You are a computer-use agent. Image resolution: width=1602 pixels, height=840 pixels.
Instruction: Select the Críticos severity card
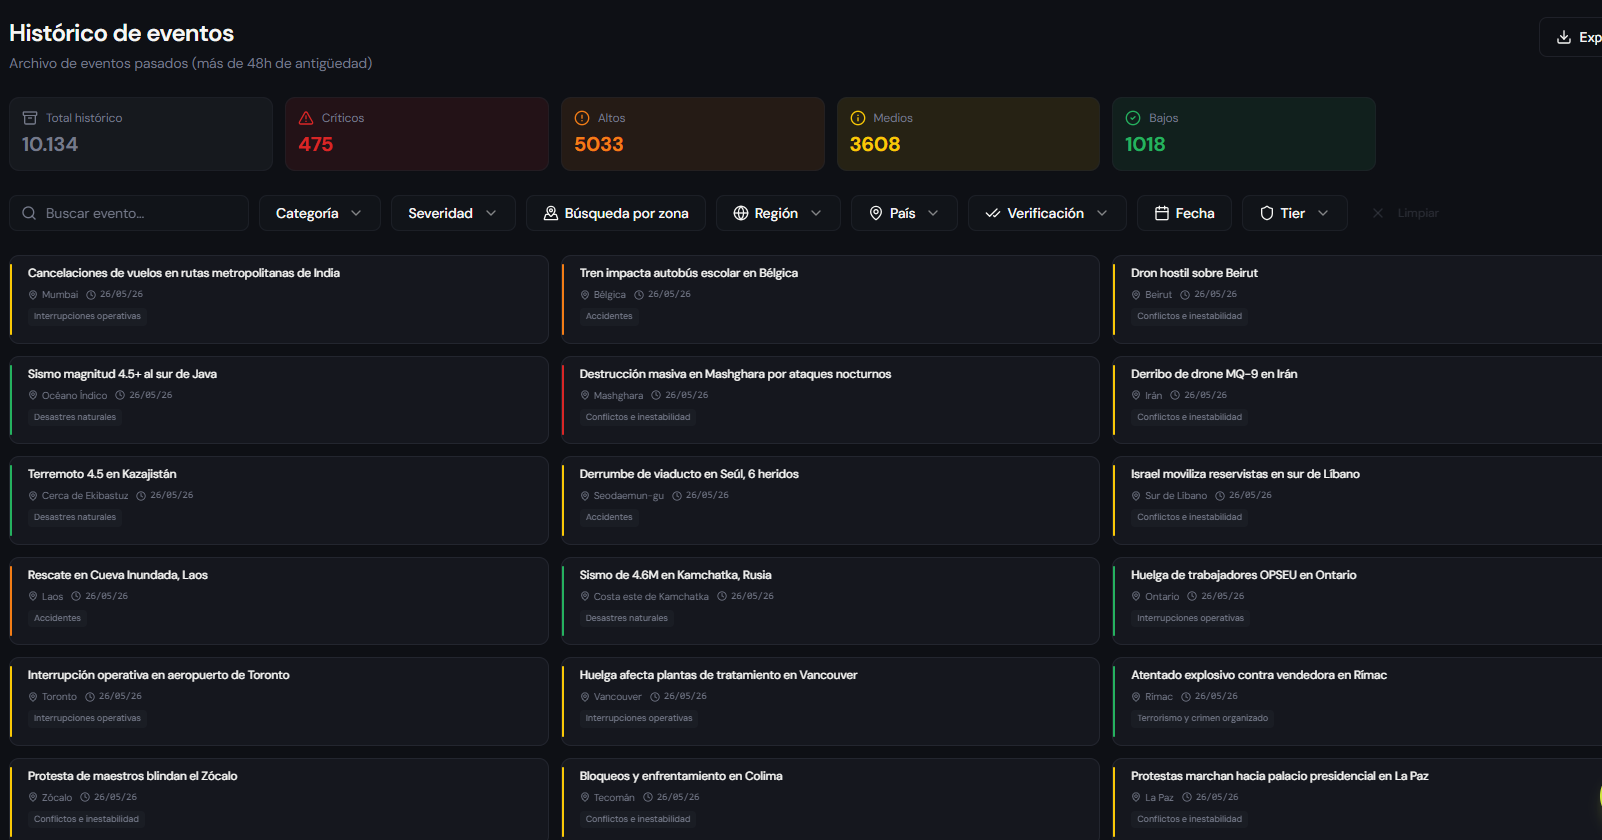(417, 134)
